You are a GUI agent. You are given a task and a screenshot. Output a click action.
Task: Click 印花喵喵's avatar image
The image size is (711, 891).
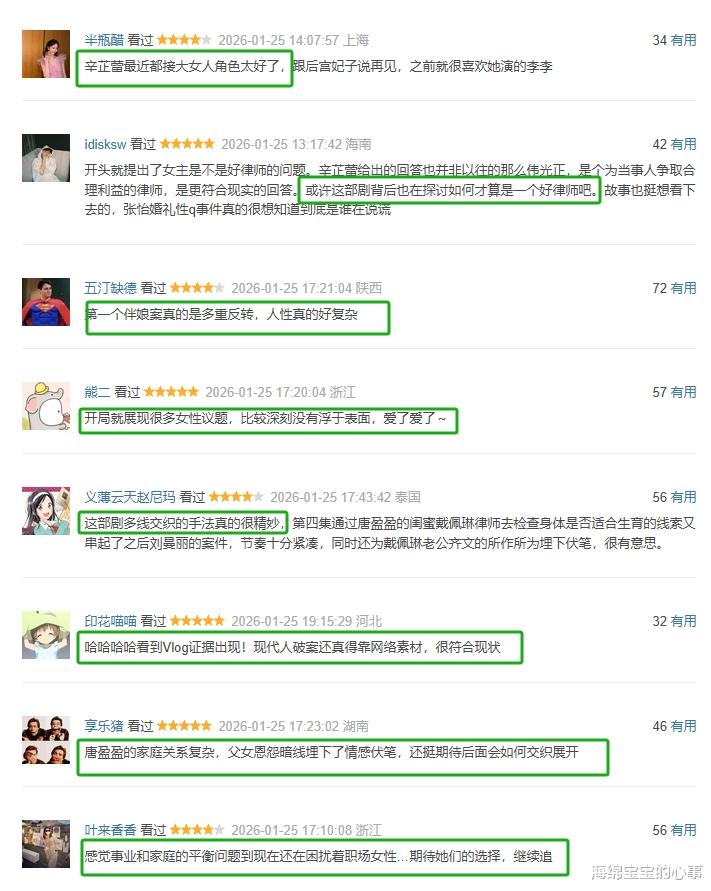pos(46,635)
